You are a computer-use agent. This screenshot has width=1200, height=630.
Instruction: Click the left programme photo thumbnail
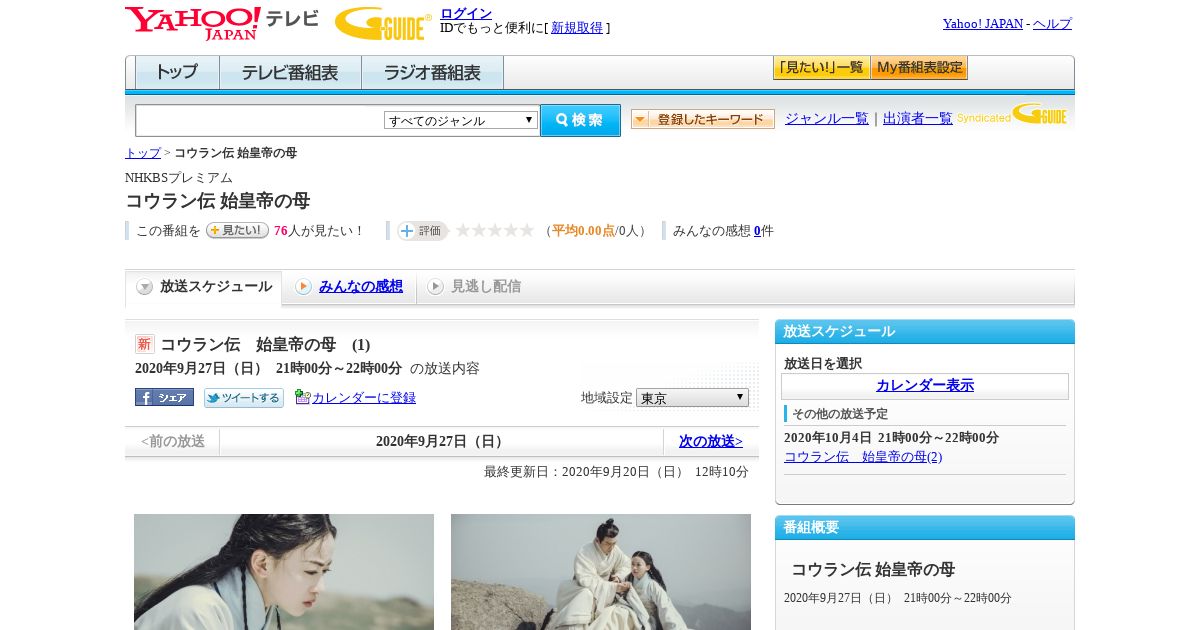(x=284, y=572)
